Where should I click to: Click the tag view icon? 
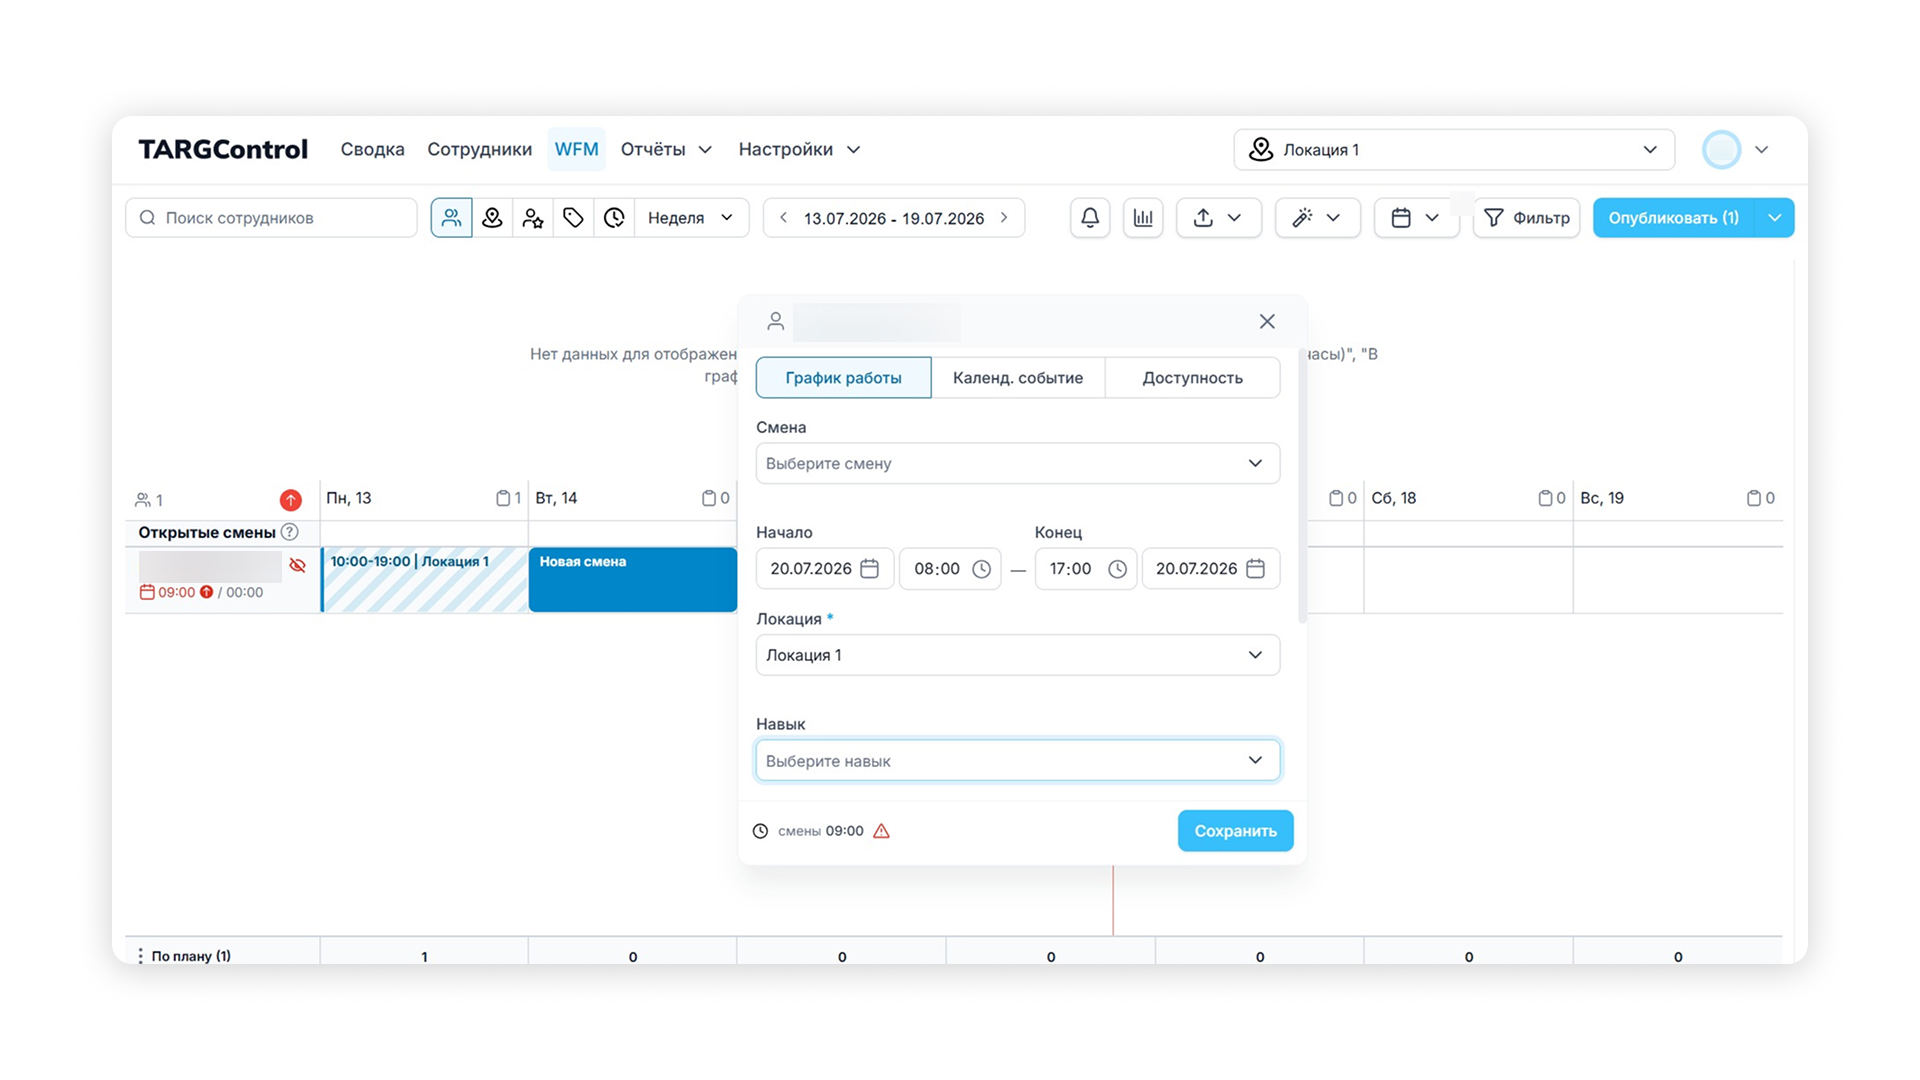pyautogui.click(x=573, y=218)
